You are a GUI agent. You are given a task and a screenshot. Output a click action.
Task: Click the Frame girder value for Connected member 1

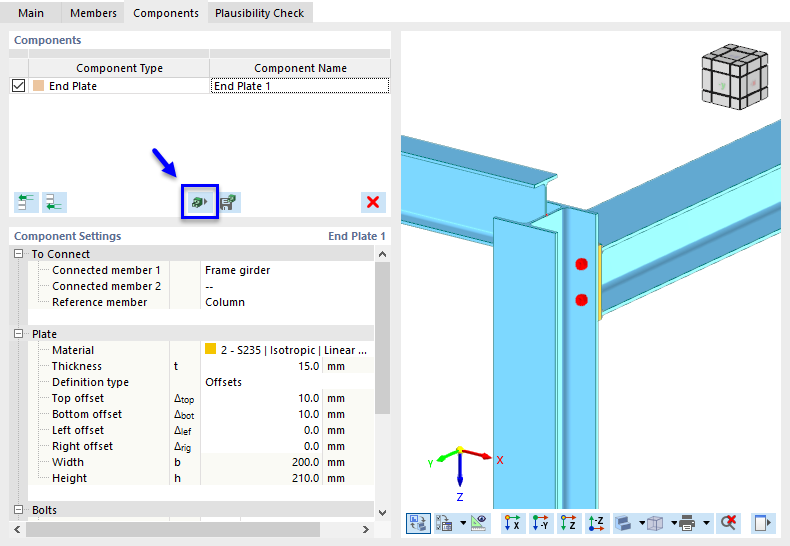[287, 270]
